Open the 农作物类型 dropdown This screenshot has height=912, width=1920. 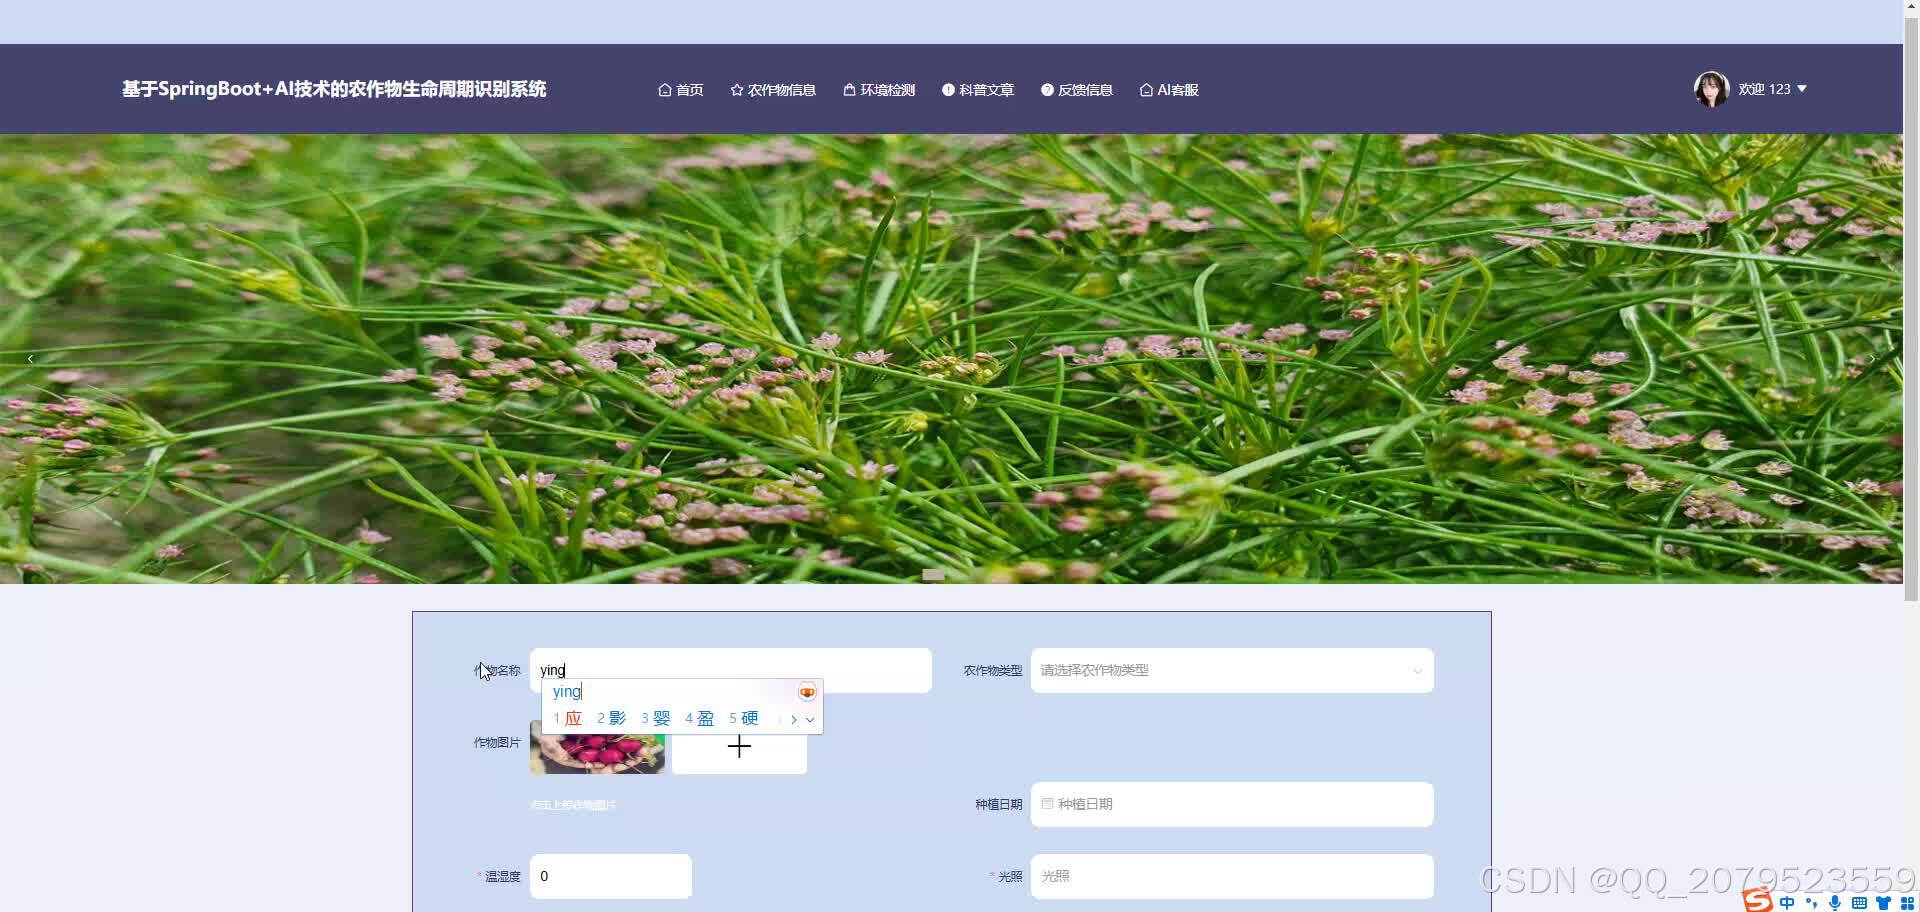[1231, 670]
